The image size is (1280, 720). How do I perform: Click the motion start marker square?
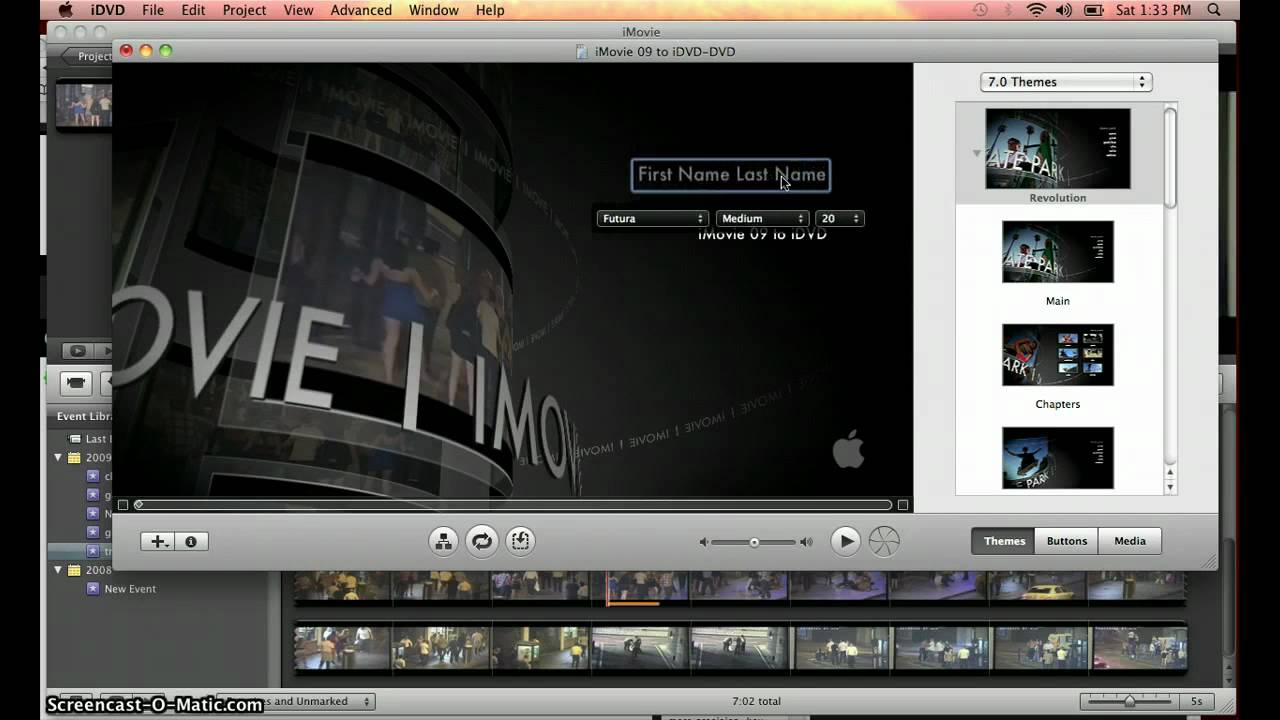(x=123, y=505)
